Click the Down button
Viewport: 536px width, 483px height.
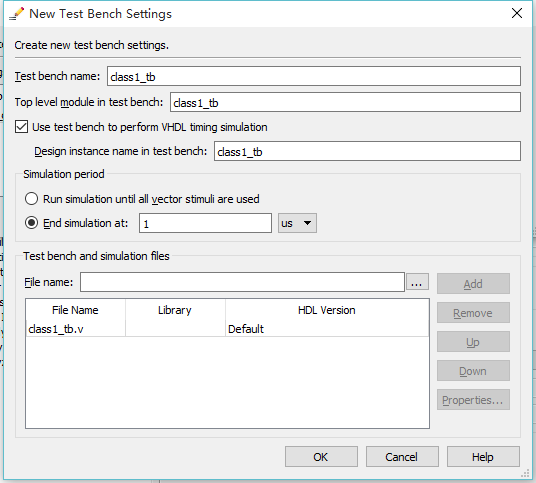coord(473,371)
